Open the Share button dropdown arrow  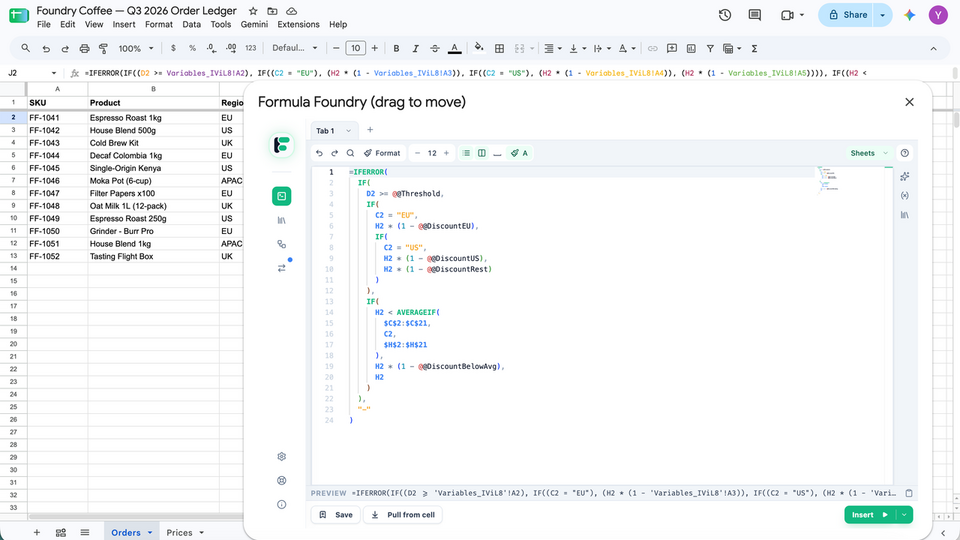point(882,15)
